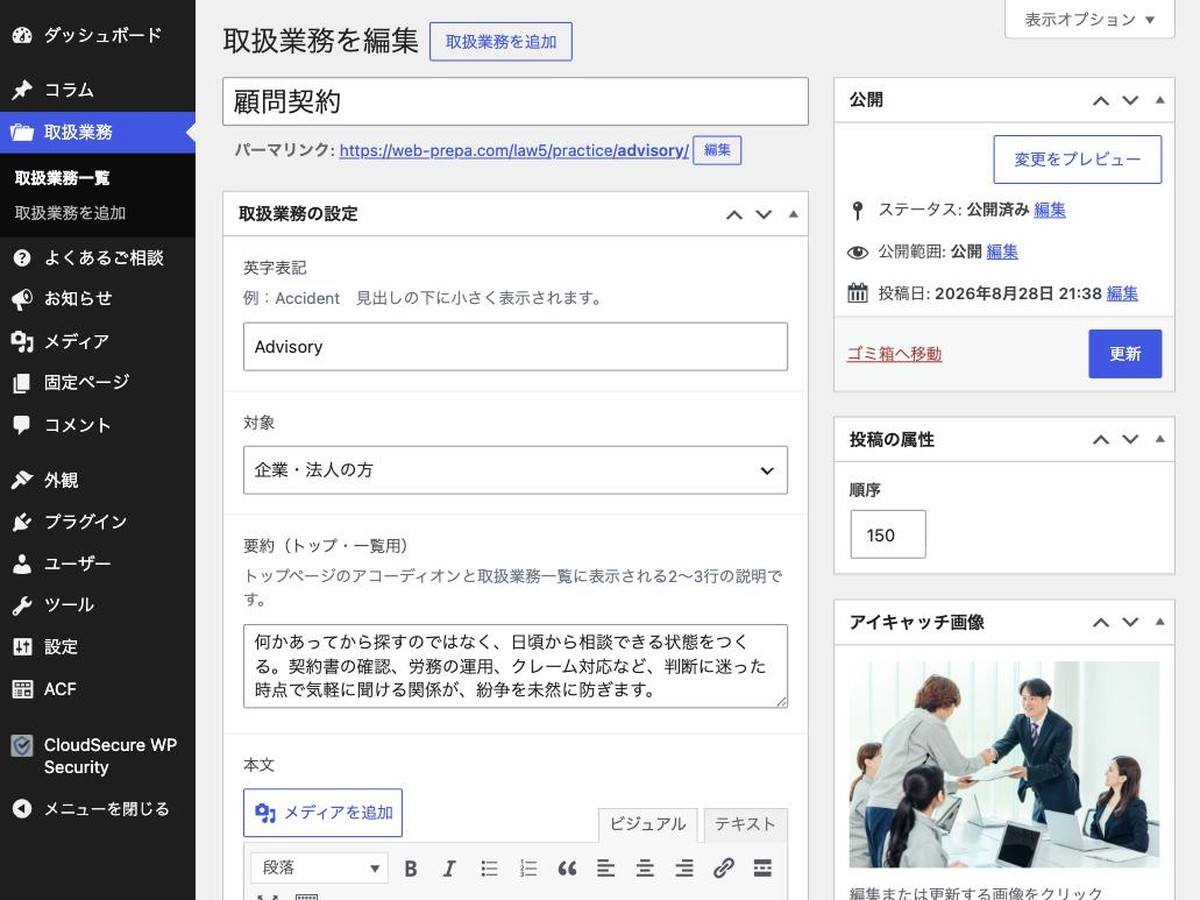Toggle アイキャッチ画像 panel collapse
Image resolution: width=1200 pixels, height=900 pixels.
(x=1160, y=622)
